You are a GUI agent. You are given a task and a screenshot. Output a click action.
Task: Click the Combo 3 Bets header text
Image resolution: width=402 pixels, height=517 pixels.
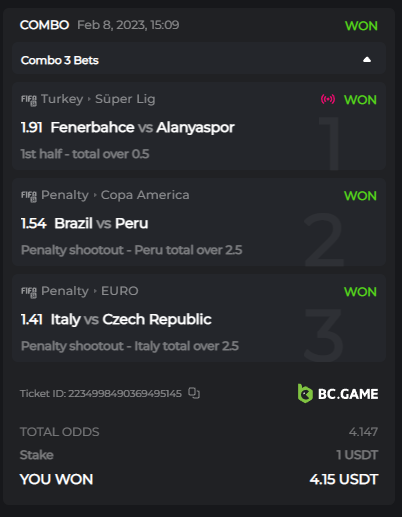coord(60,60)
